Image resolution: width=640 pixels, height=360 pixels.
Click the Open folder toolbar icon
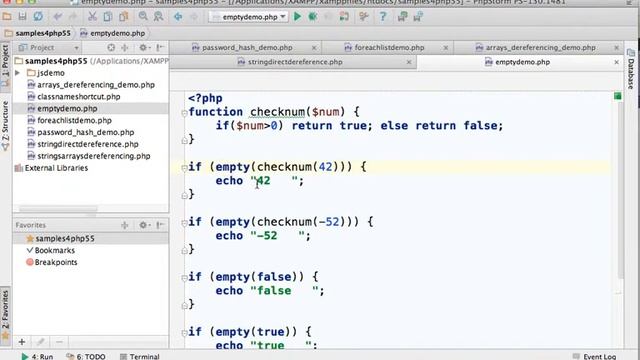[7, 17]
